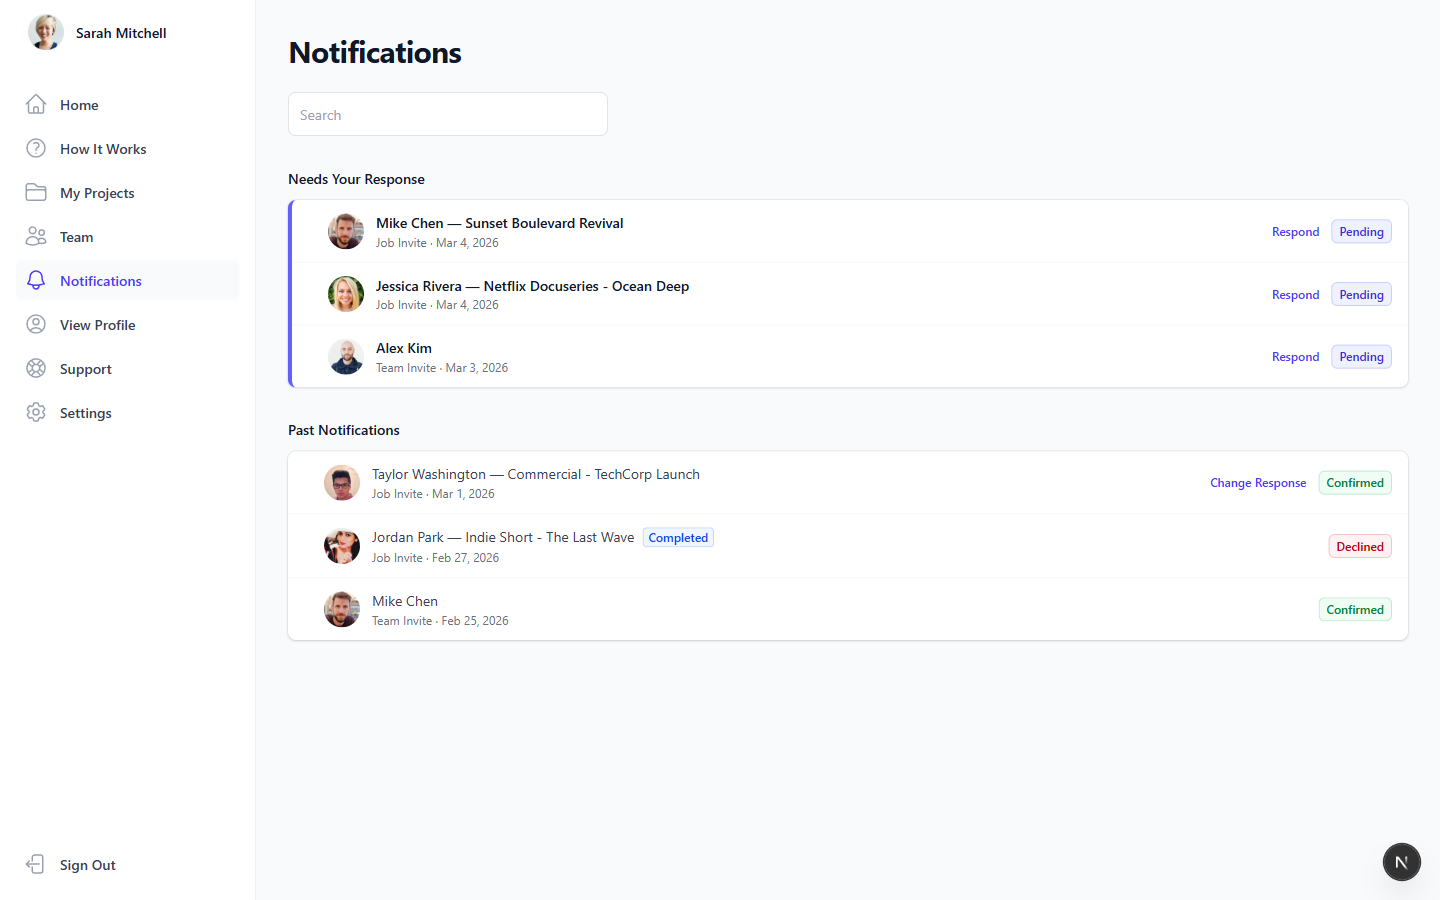
Task: Click the Settings gear icon
Action: click(x=36, y=412)
